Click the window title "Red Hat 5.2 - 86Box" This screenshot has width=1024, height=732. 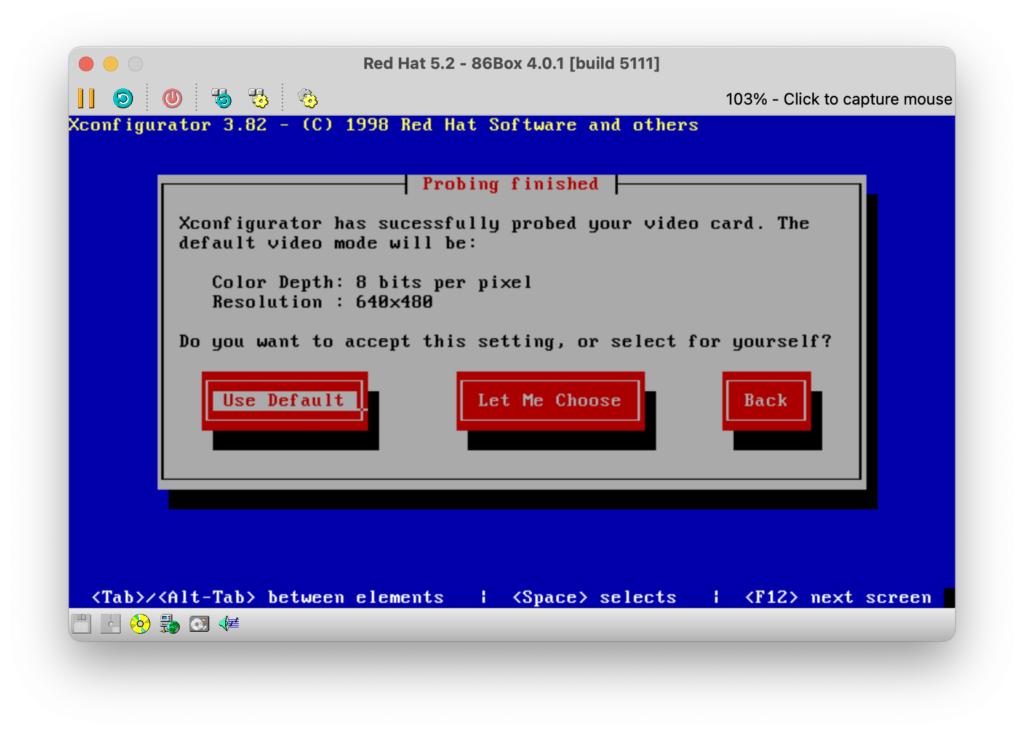point(511,63)
